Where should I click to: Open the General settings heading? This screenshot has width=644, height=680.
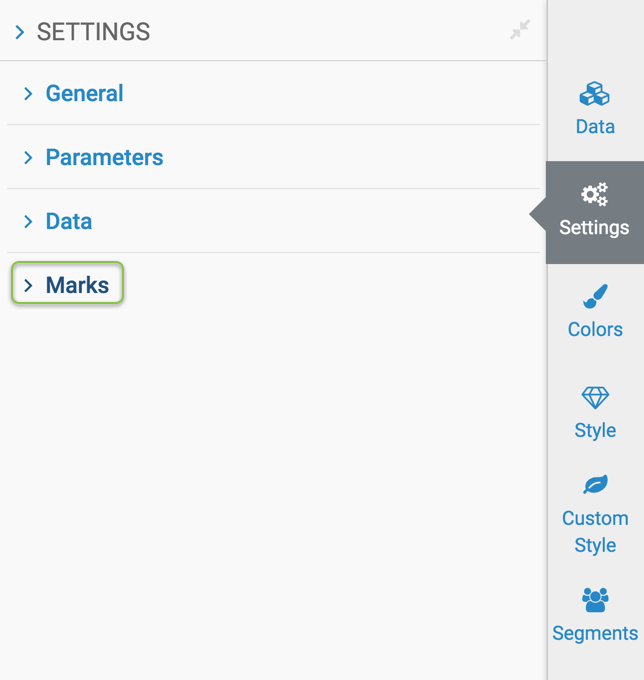pyautogui.click(x=85, y=93)
